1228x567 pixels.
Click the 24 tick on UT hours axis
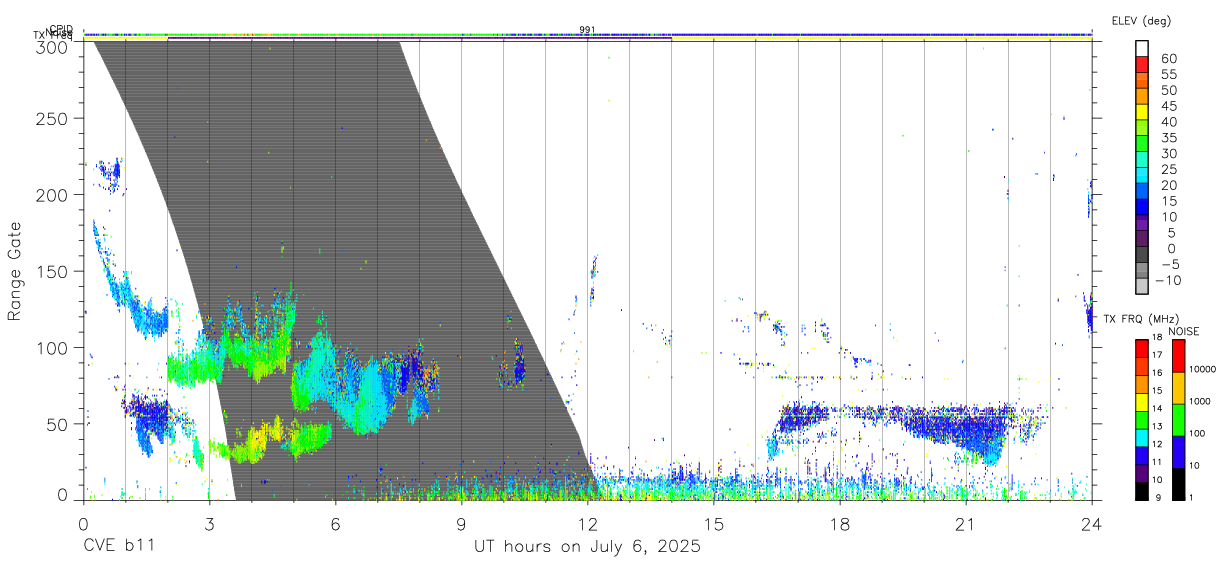click(1092, 524)
